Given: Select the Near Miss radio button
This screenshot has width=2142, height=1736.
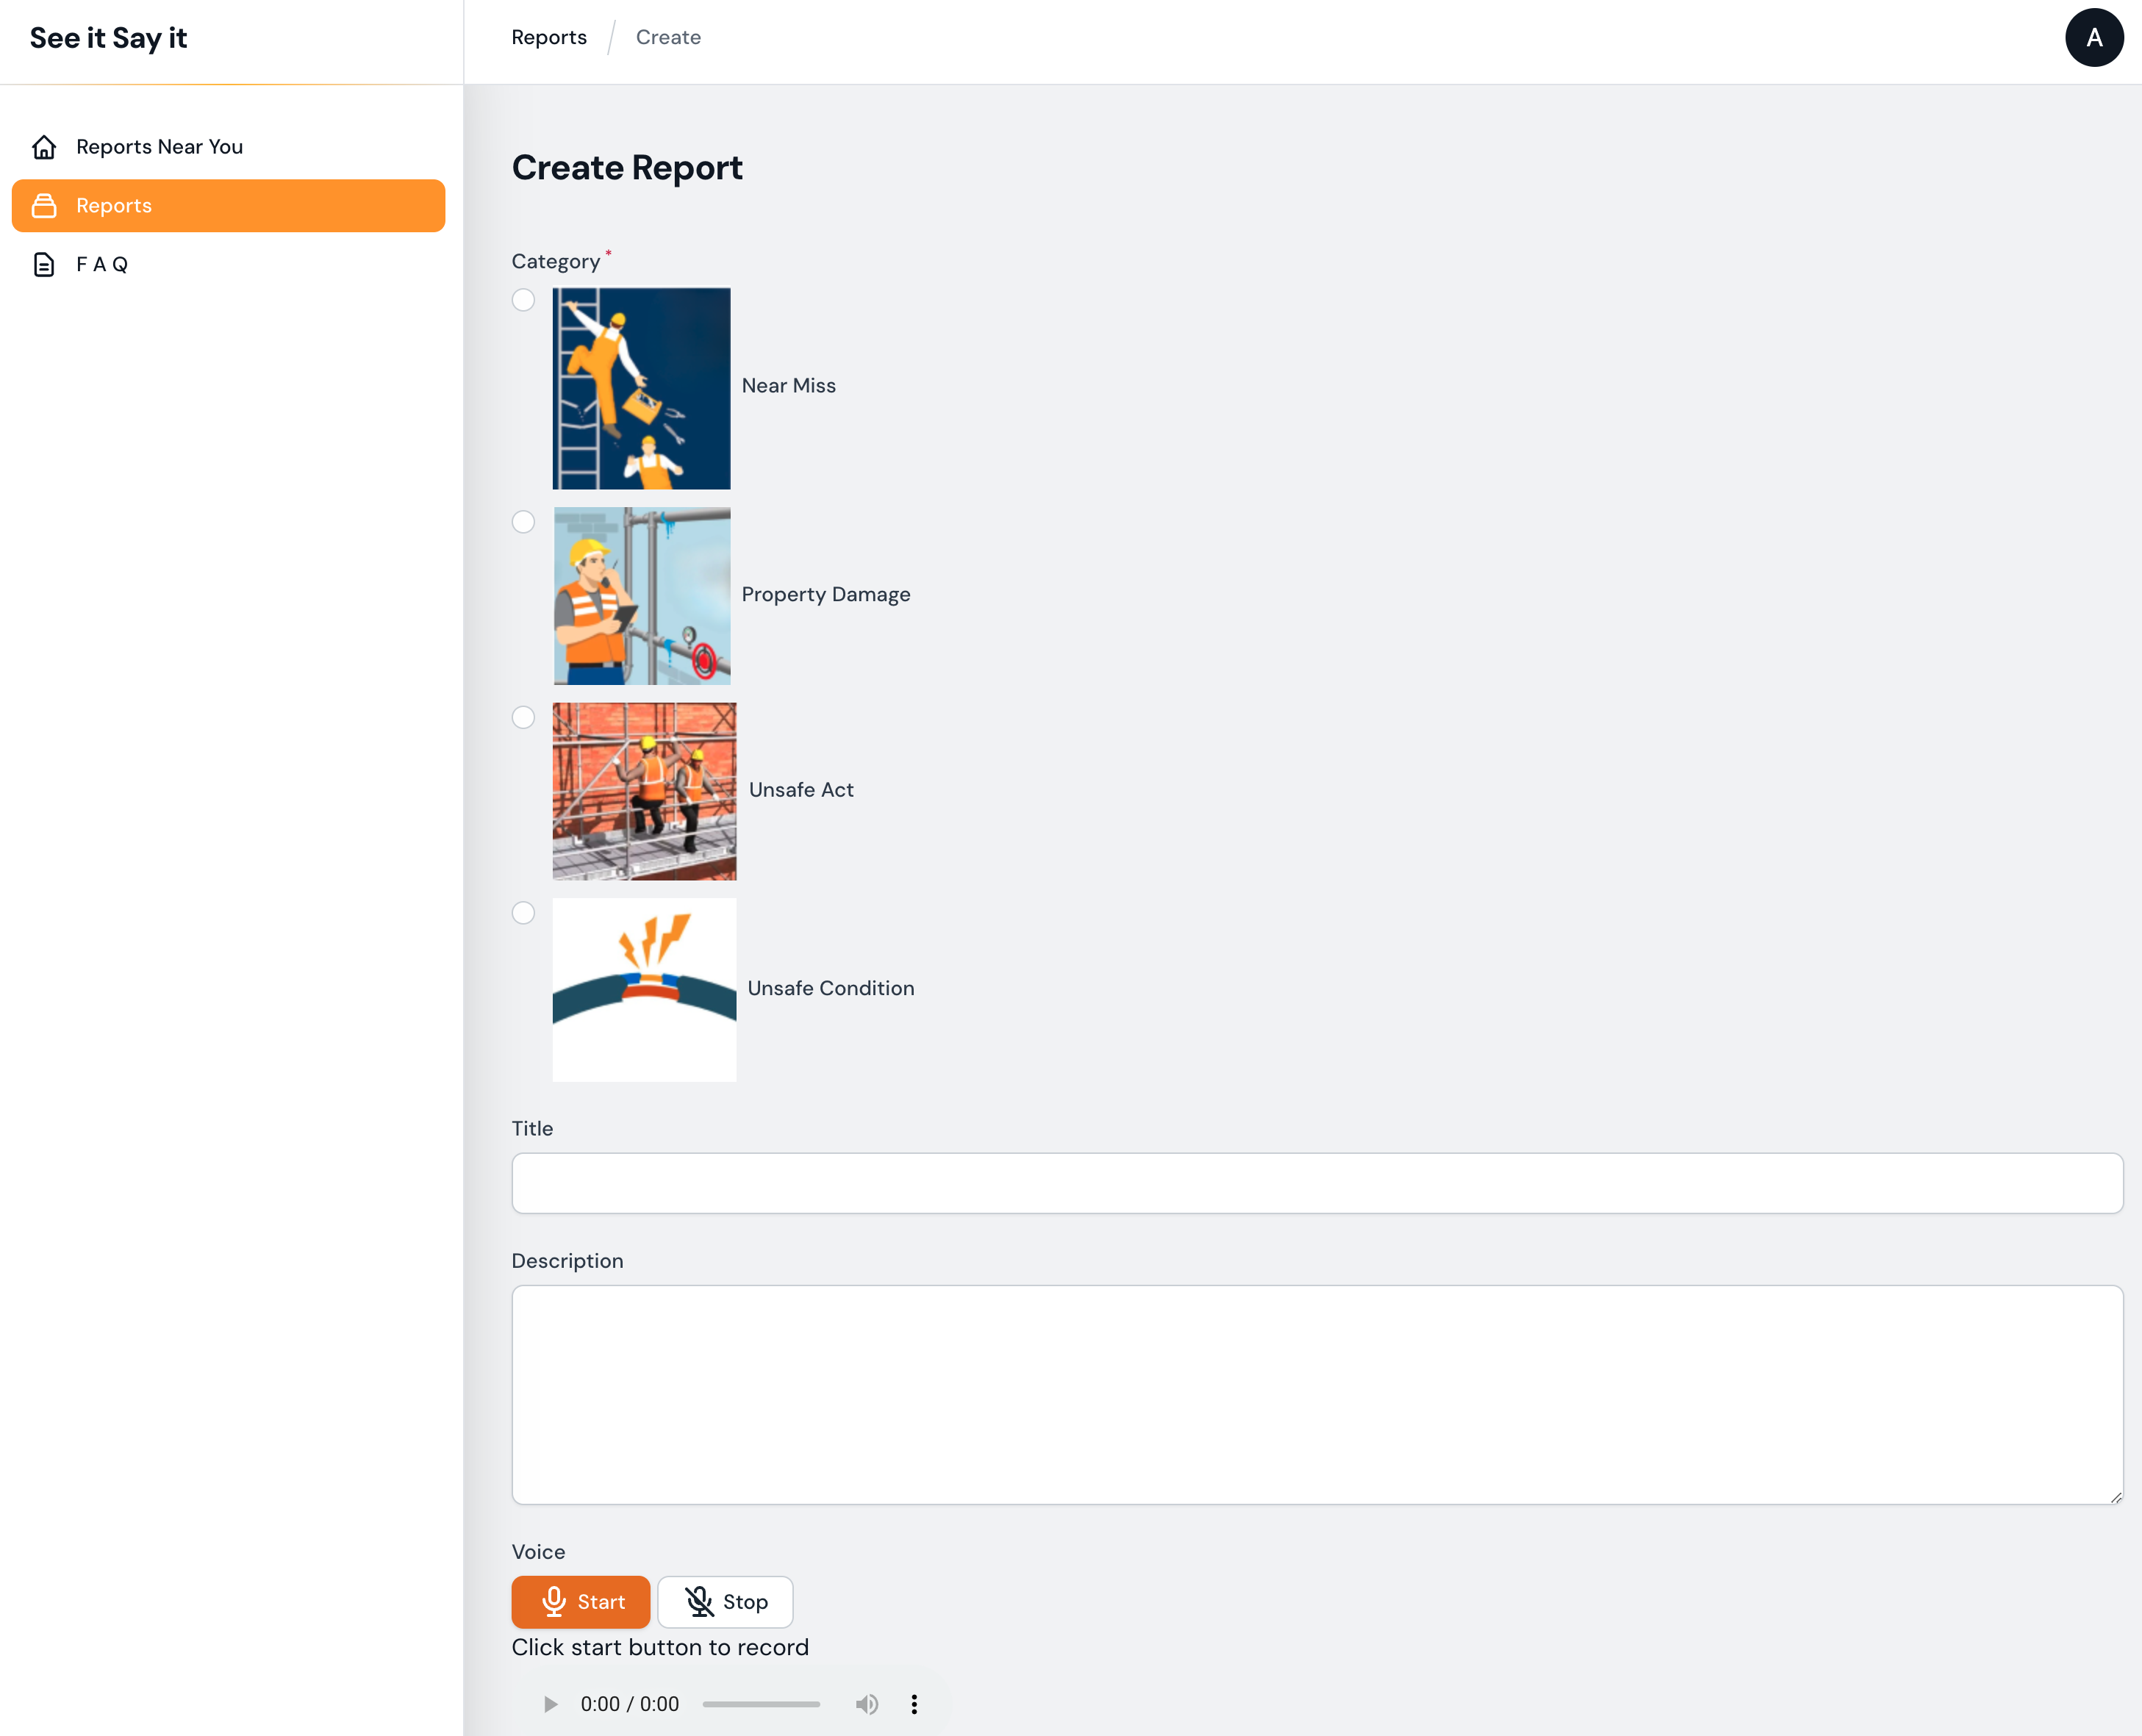Looking at the screenshot, I should tap(523, 300).
